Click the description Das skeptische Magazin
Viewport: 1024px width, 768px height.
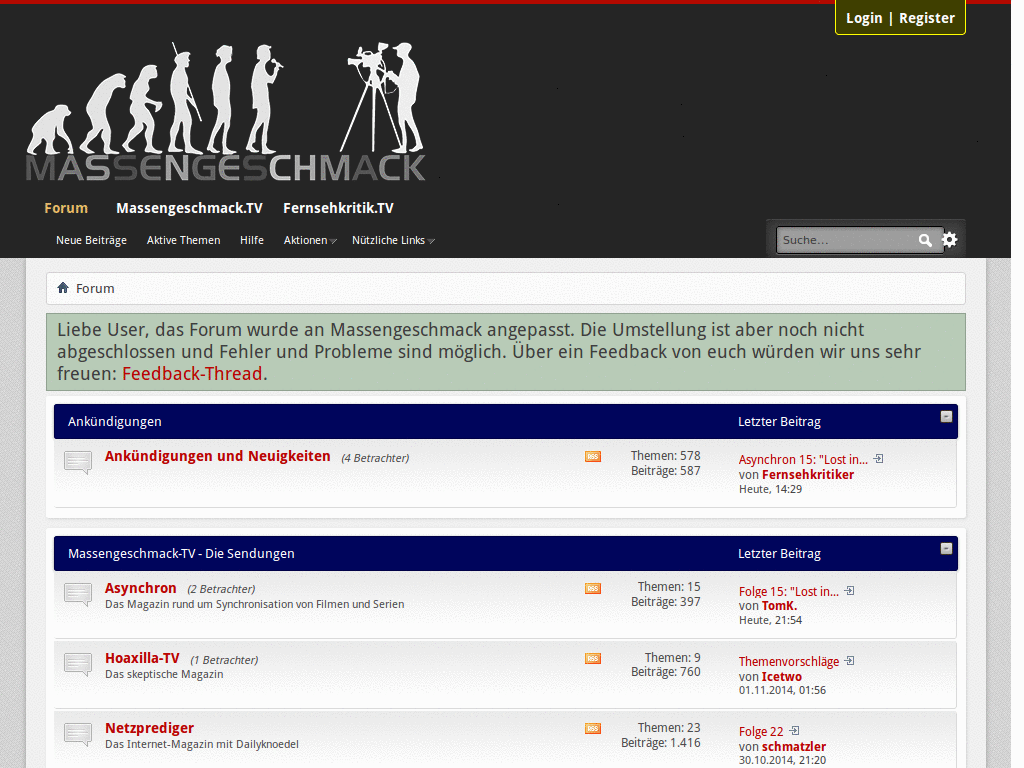[x=164, y=675]
